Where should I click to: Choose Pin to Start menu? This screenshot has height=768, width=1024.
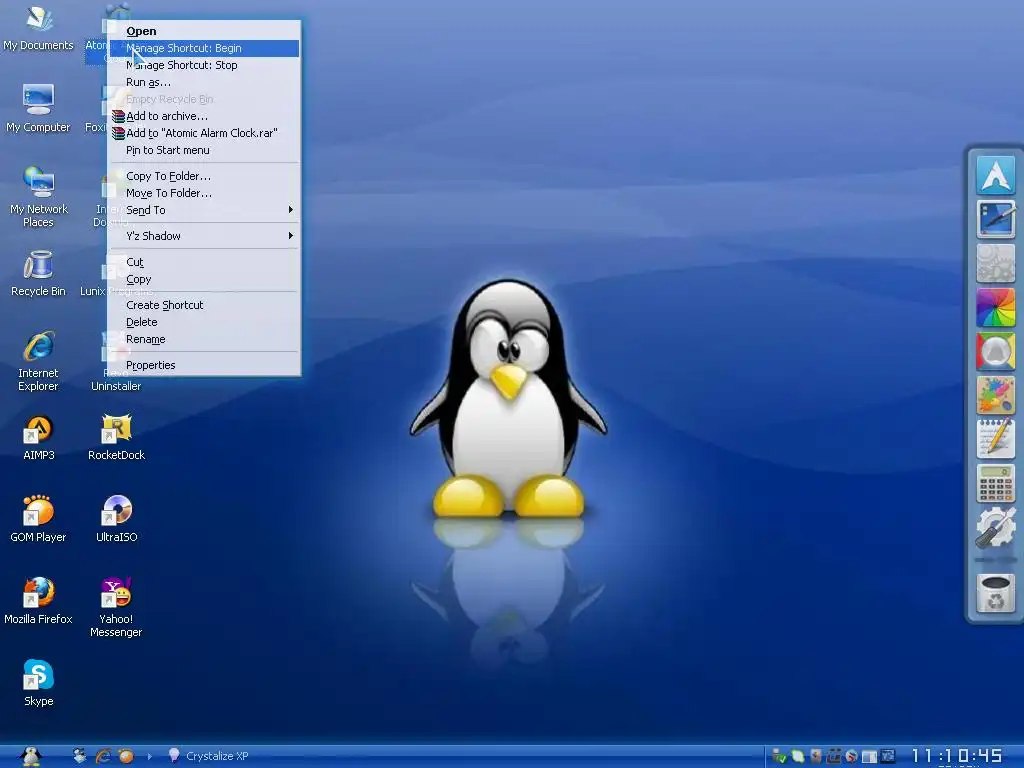tap(204, 150)
